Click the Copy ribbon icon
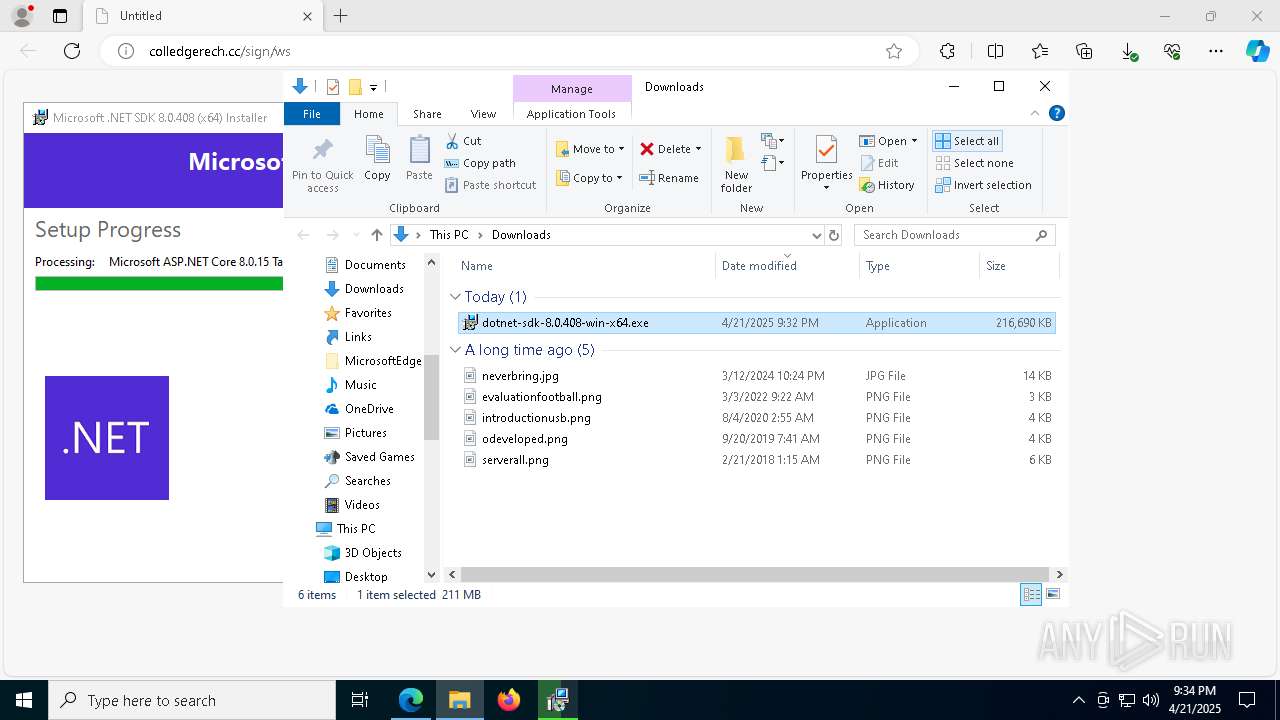The width and height of the screenshot is (1280, 720). coord(377,159)
